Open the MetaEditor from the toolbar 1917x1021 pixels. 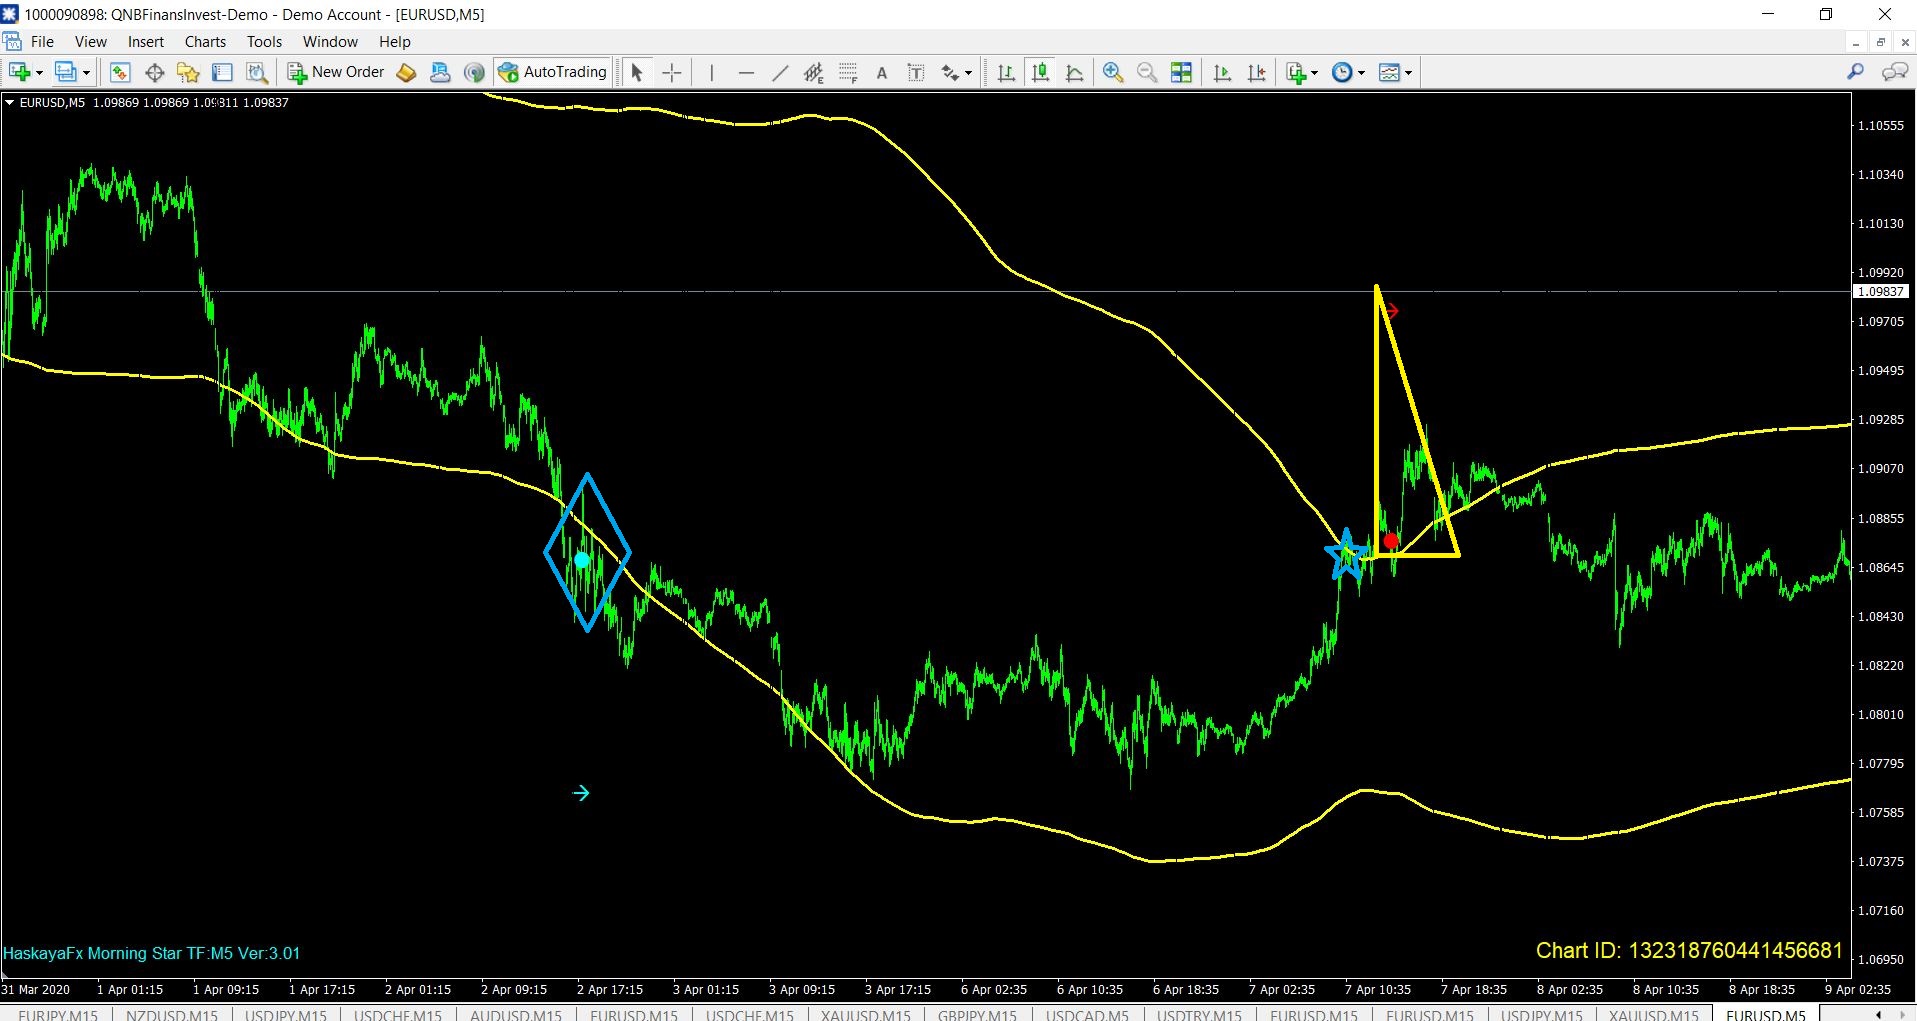[x=406, y=72]
